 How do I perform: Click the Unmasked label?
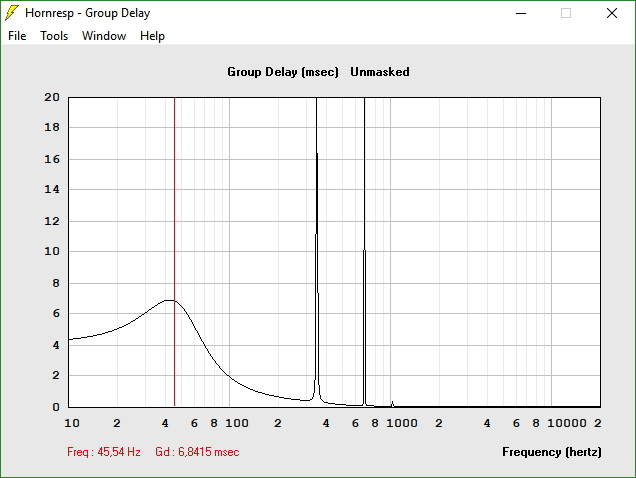point(380,72)
